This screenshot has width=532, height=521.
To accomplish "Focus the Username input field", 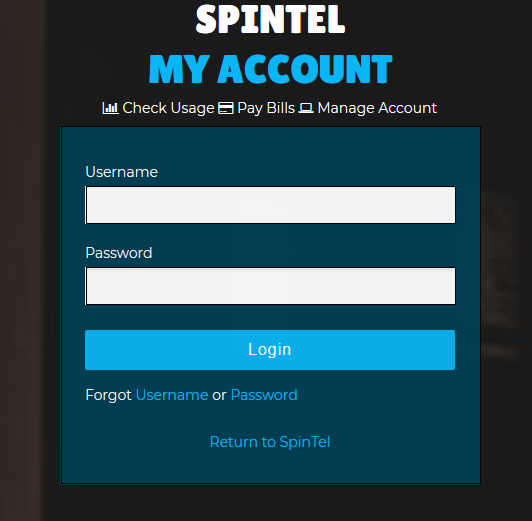I will [x=270, y=205].
